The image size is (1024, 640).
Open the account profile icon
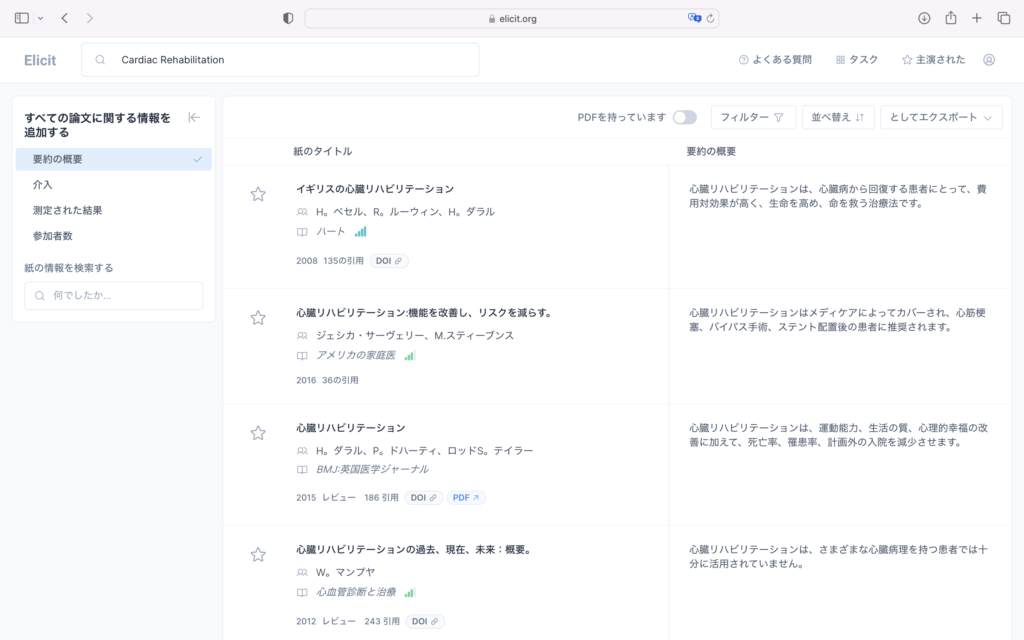click(989, 60)
